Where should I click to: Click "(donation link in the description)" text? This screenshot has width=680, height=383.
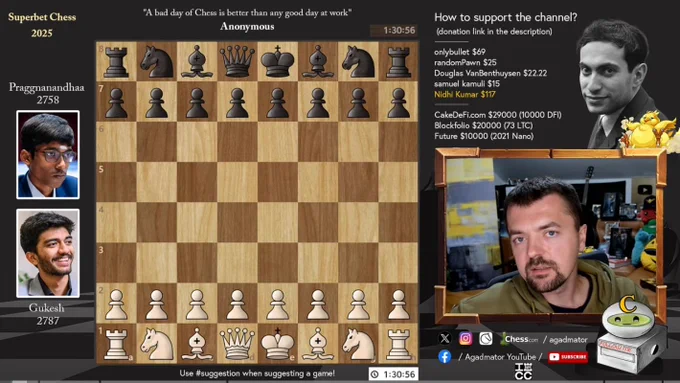click(x=494, y=31)
